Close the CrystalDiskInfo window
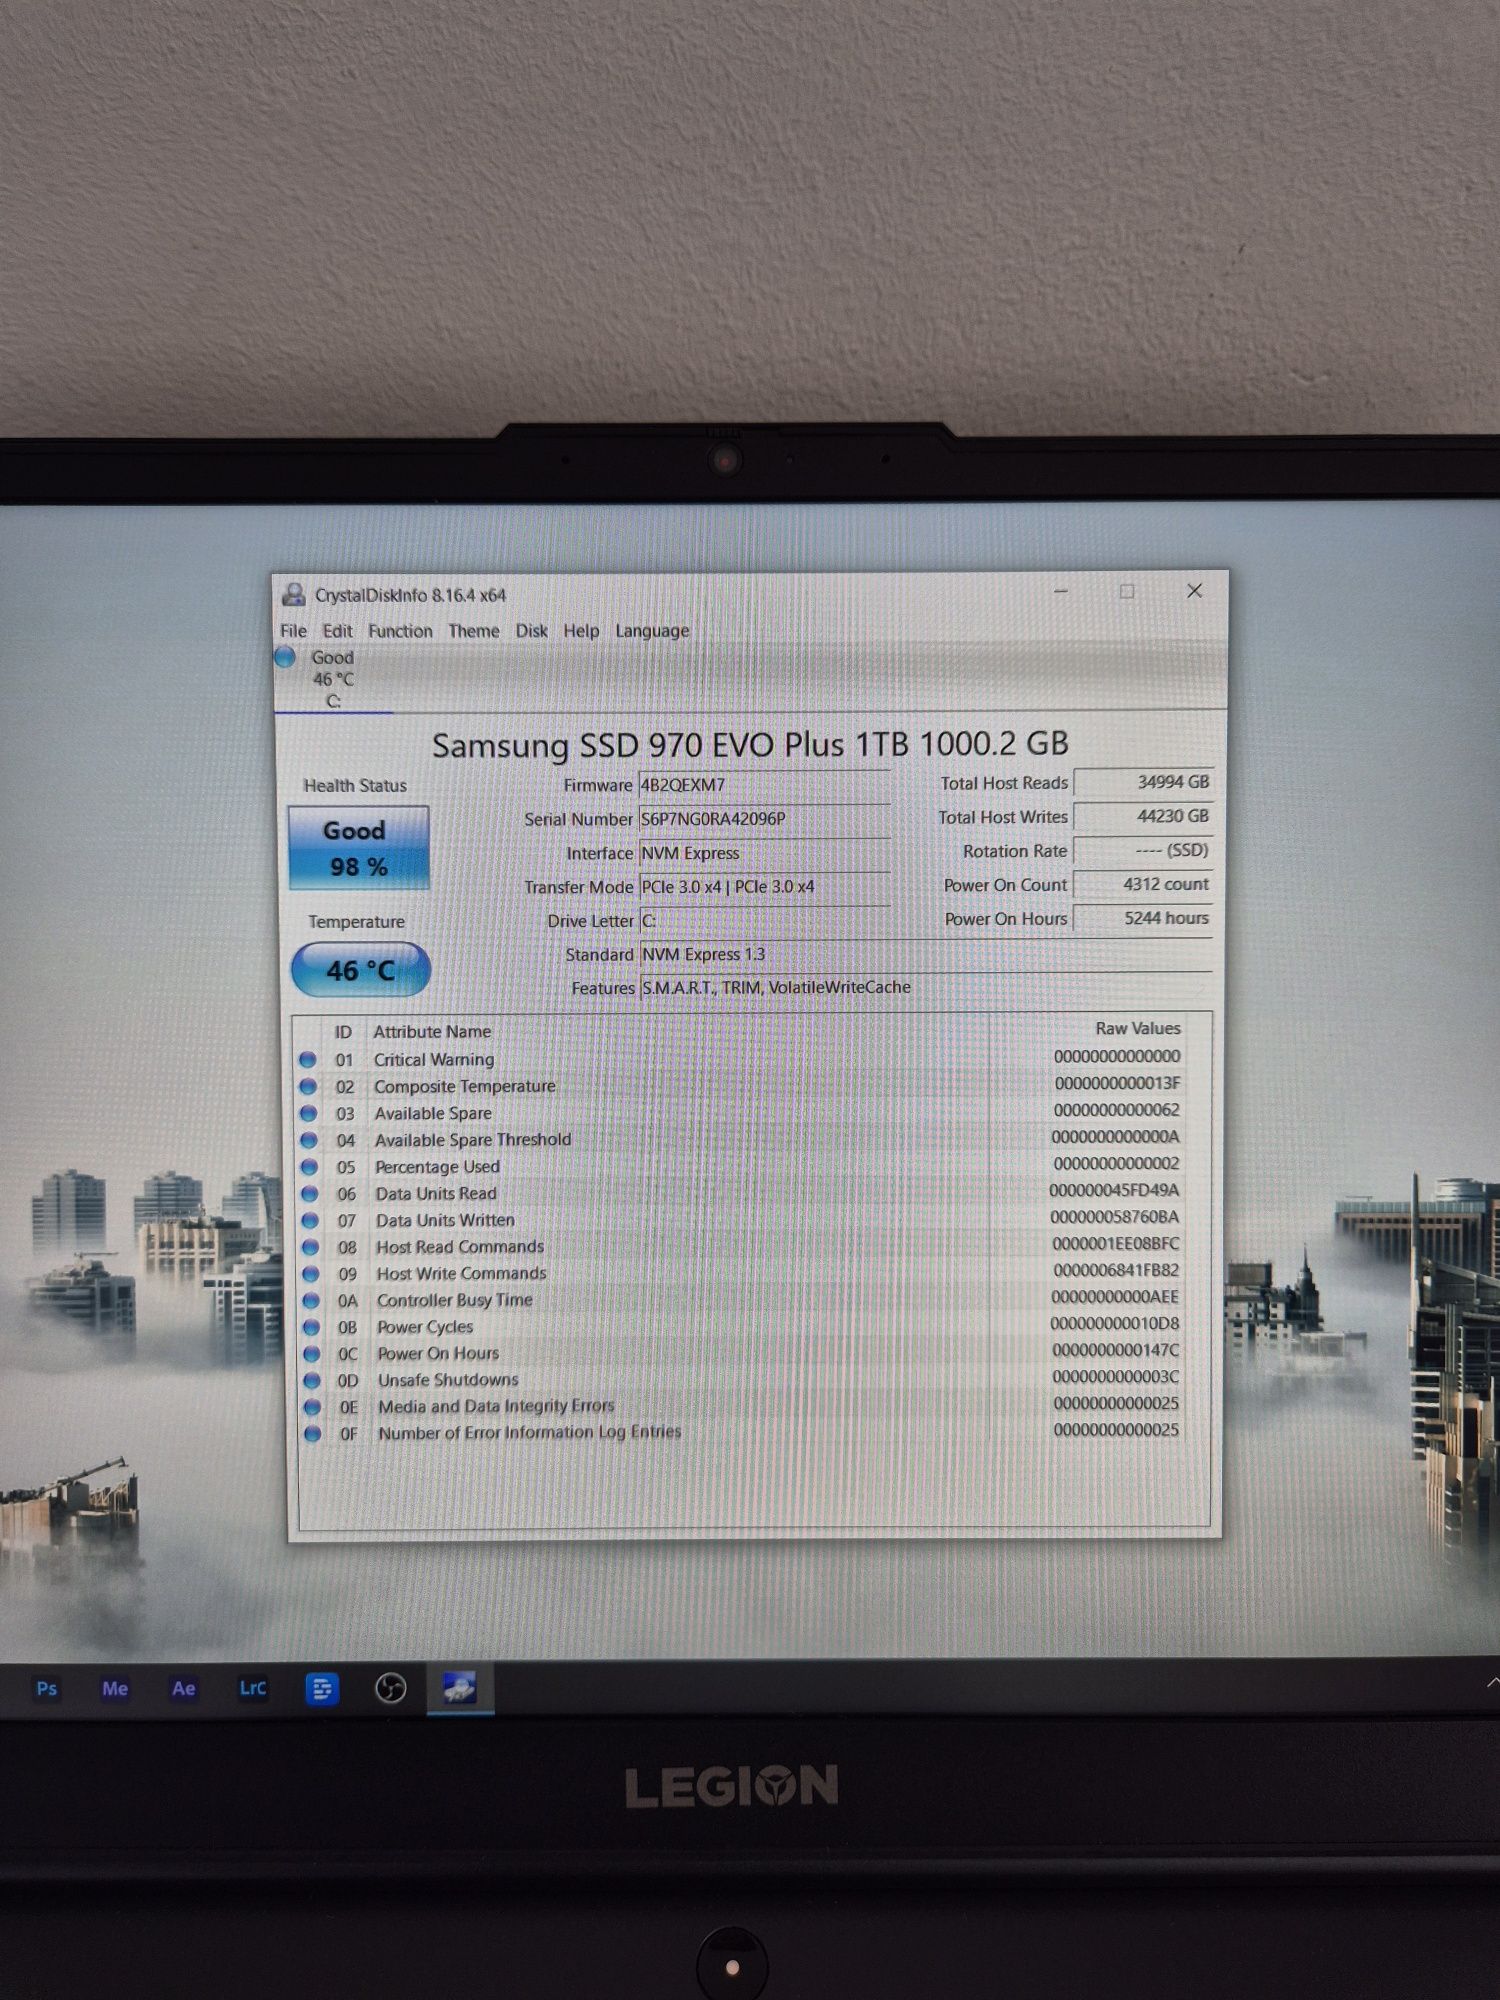The image size is (1500, 2000). [1194, 591]
